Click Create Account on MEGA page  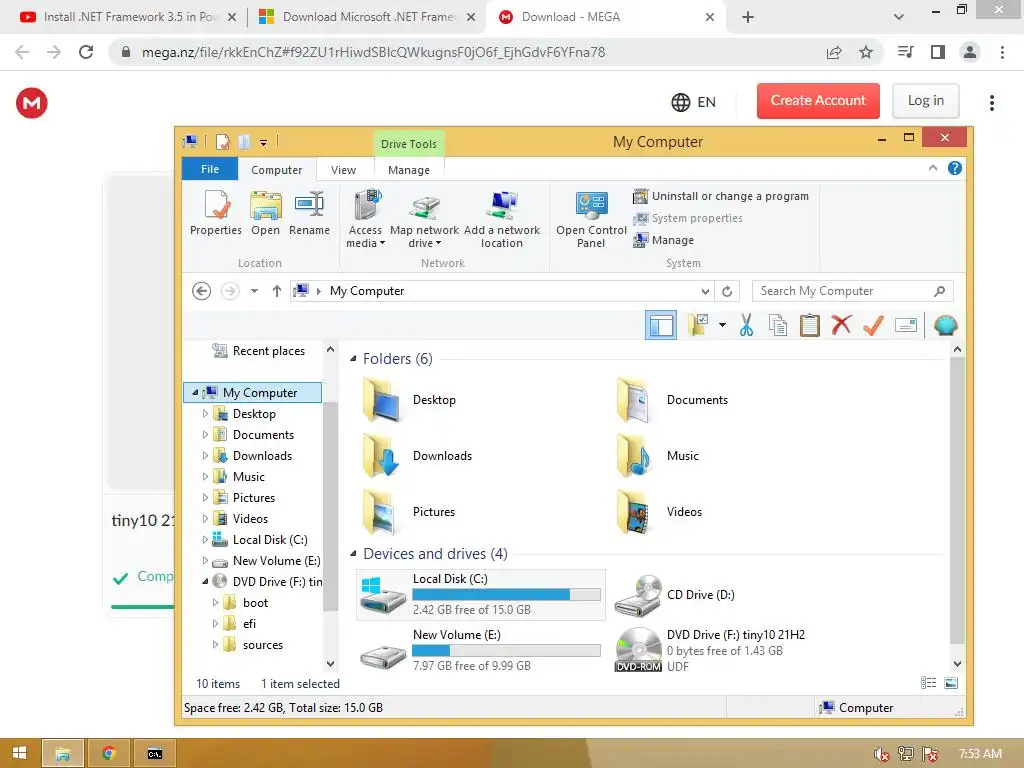click(818, 101)
